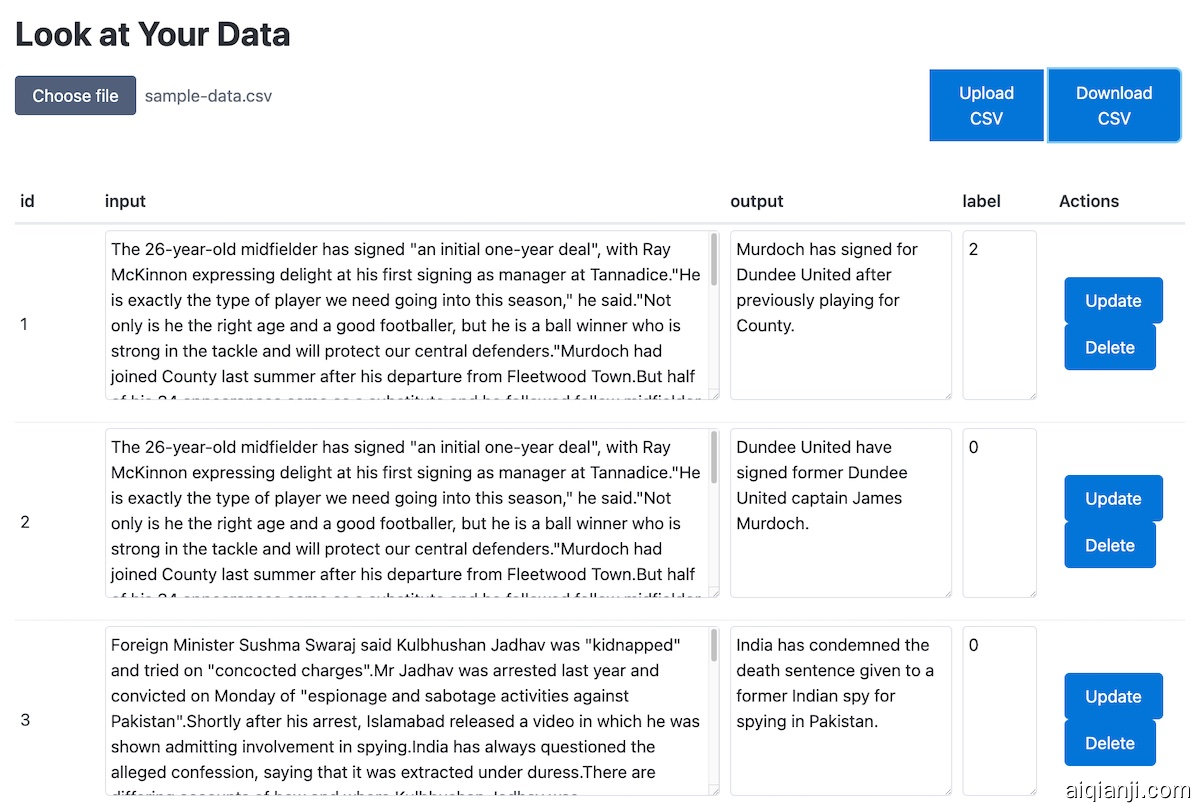Click the label field containing 2
The height and width of the screenshot is (812, 1200).
(x=998, y=315)
